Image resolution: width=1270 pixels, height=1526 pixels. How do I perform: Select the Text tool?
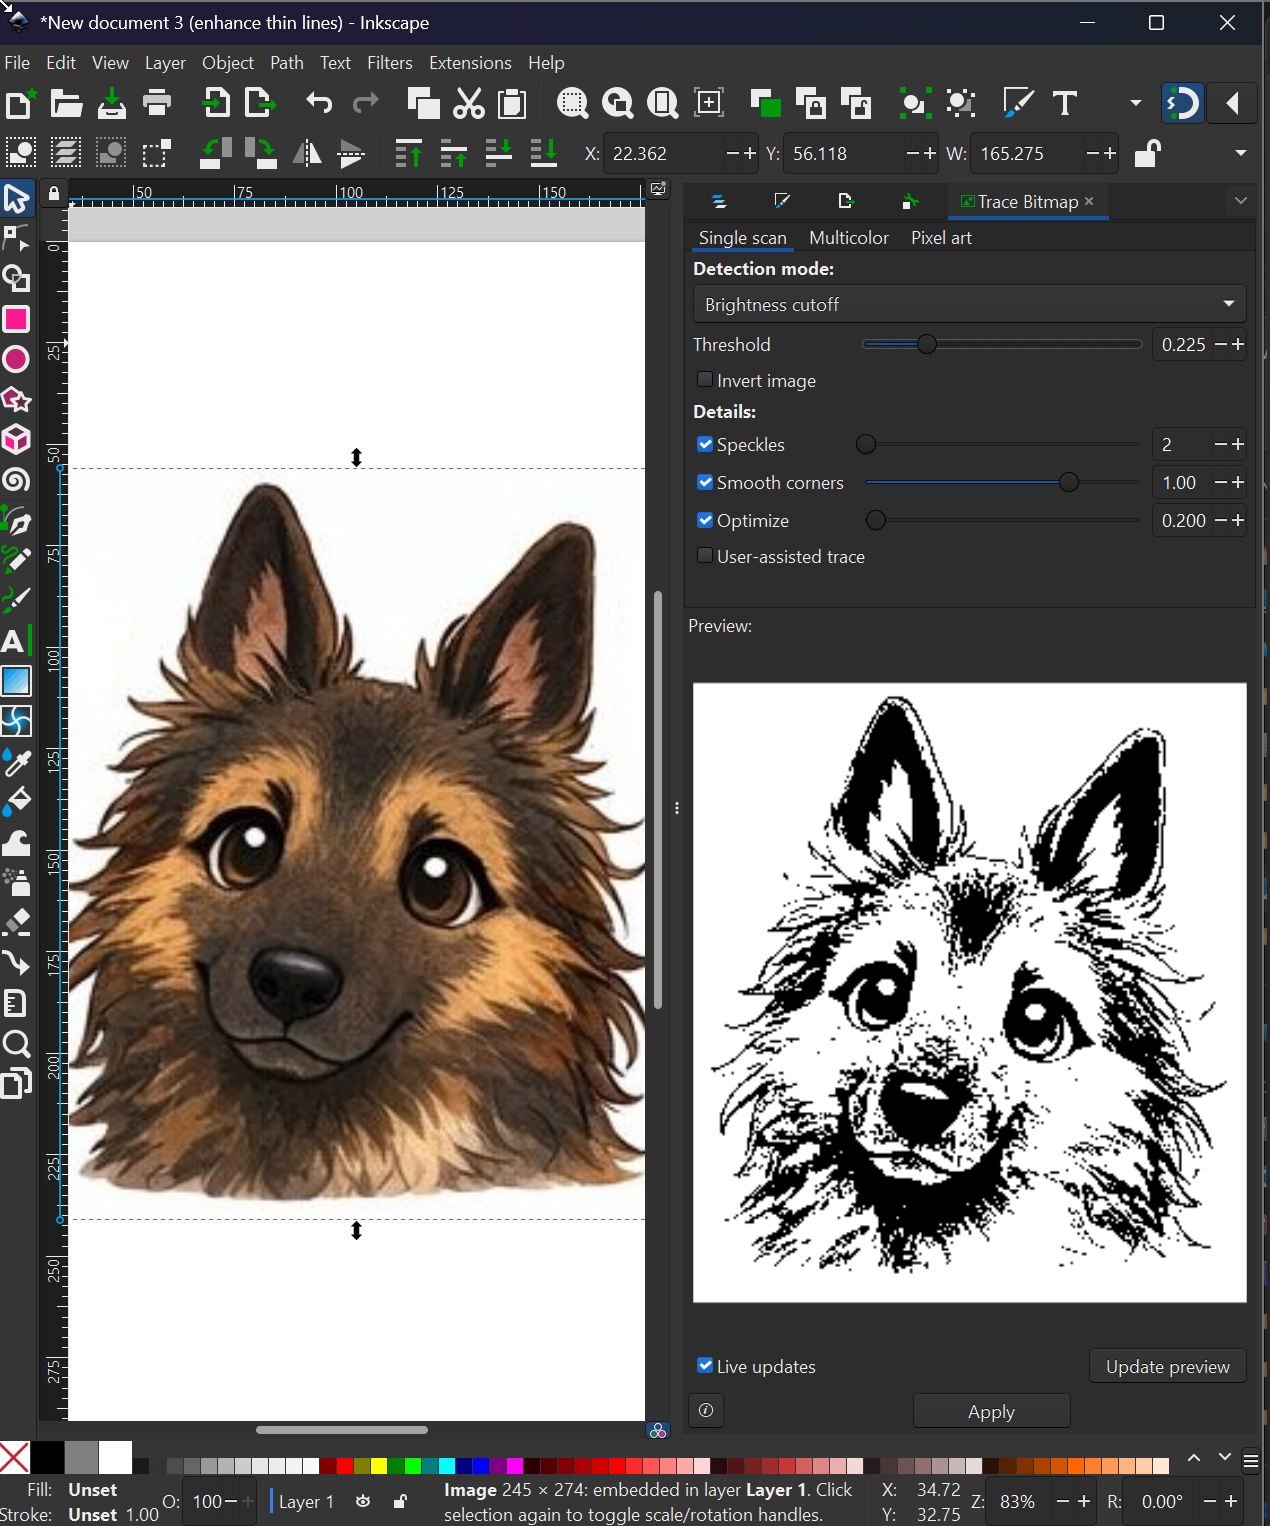[x=18, y=641]
